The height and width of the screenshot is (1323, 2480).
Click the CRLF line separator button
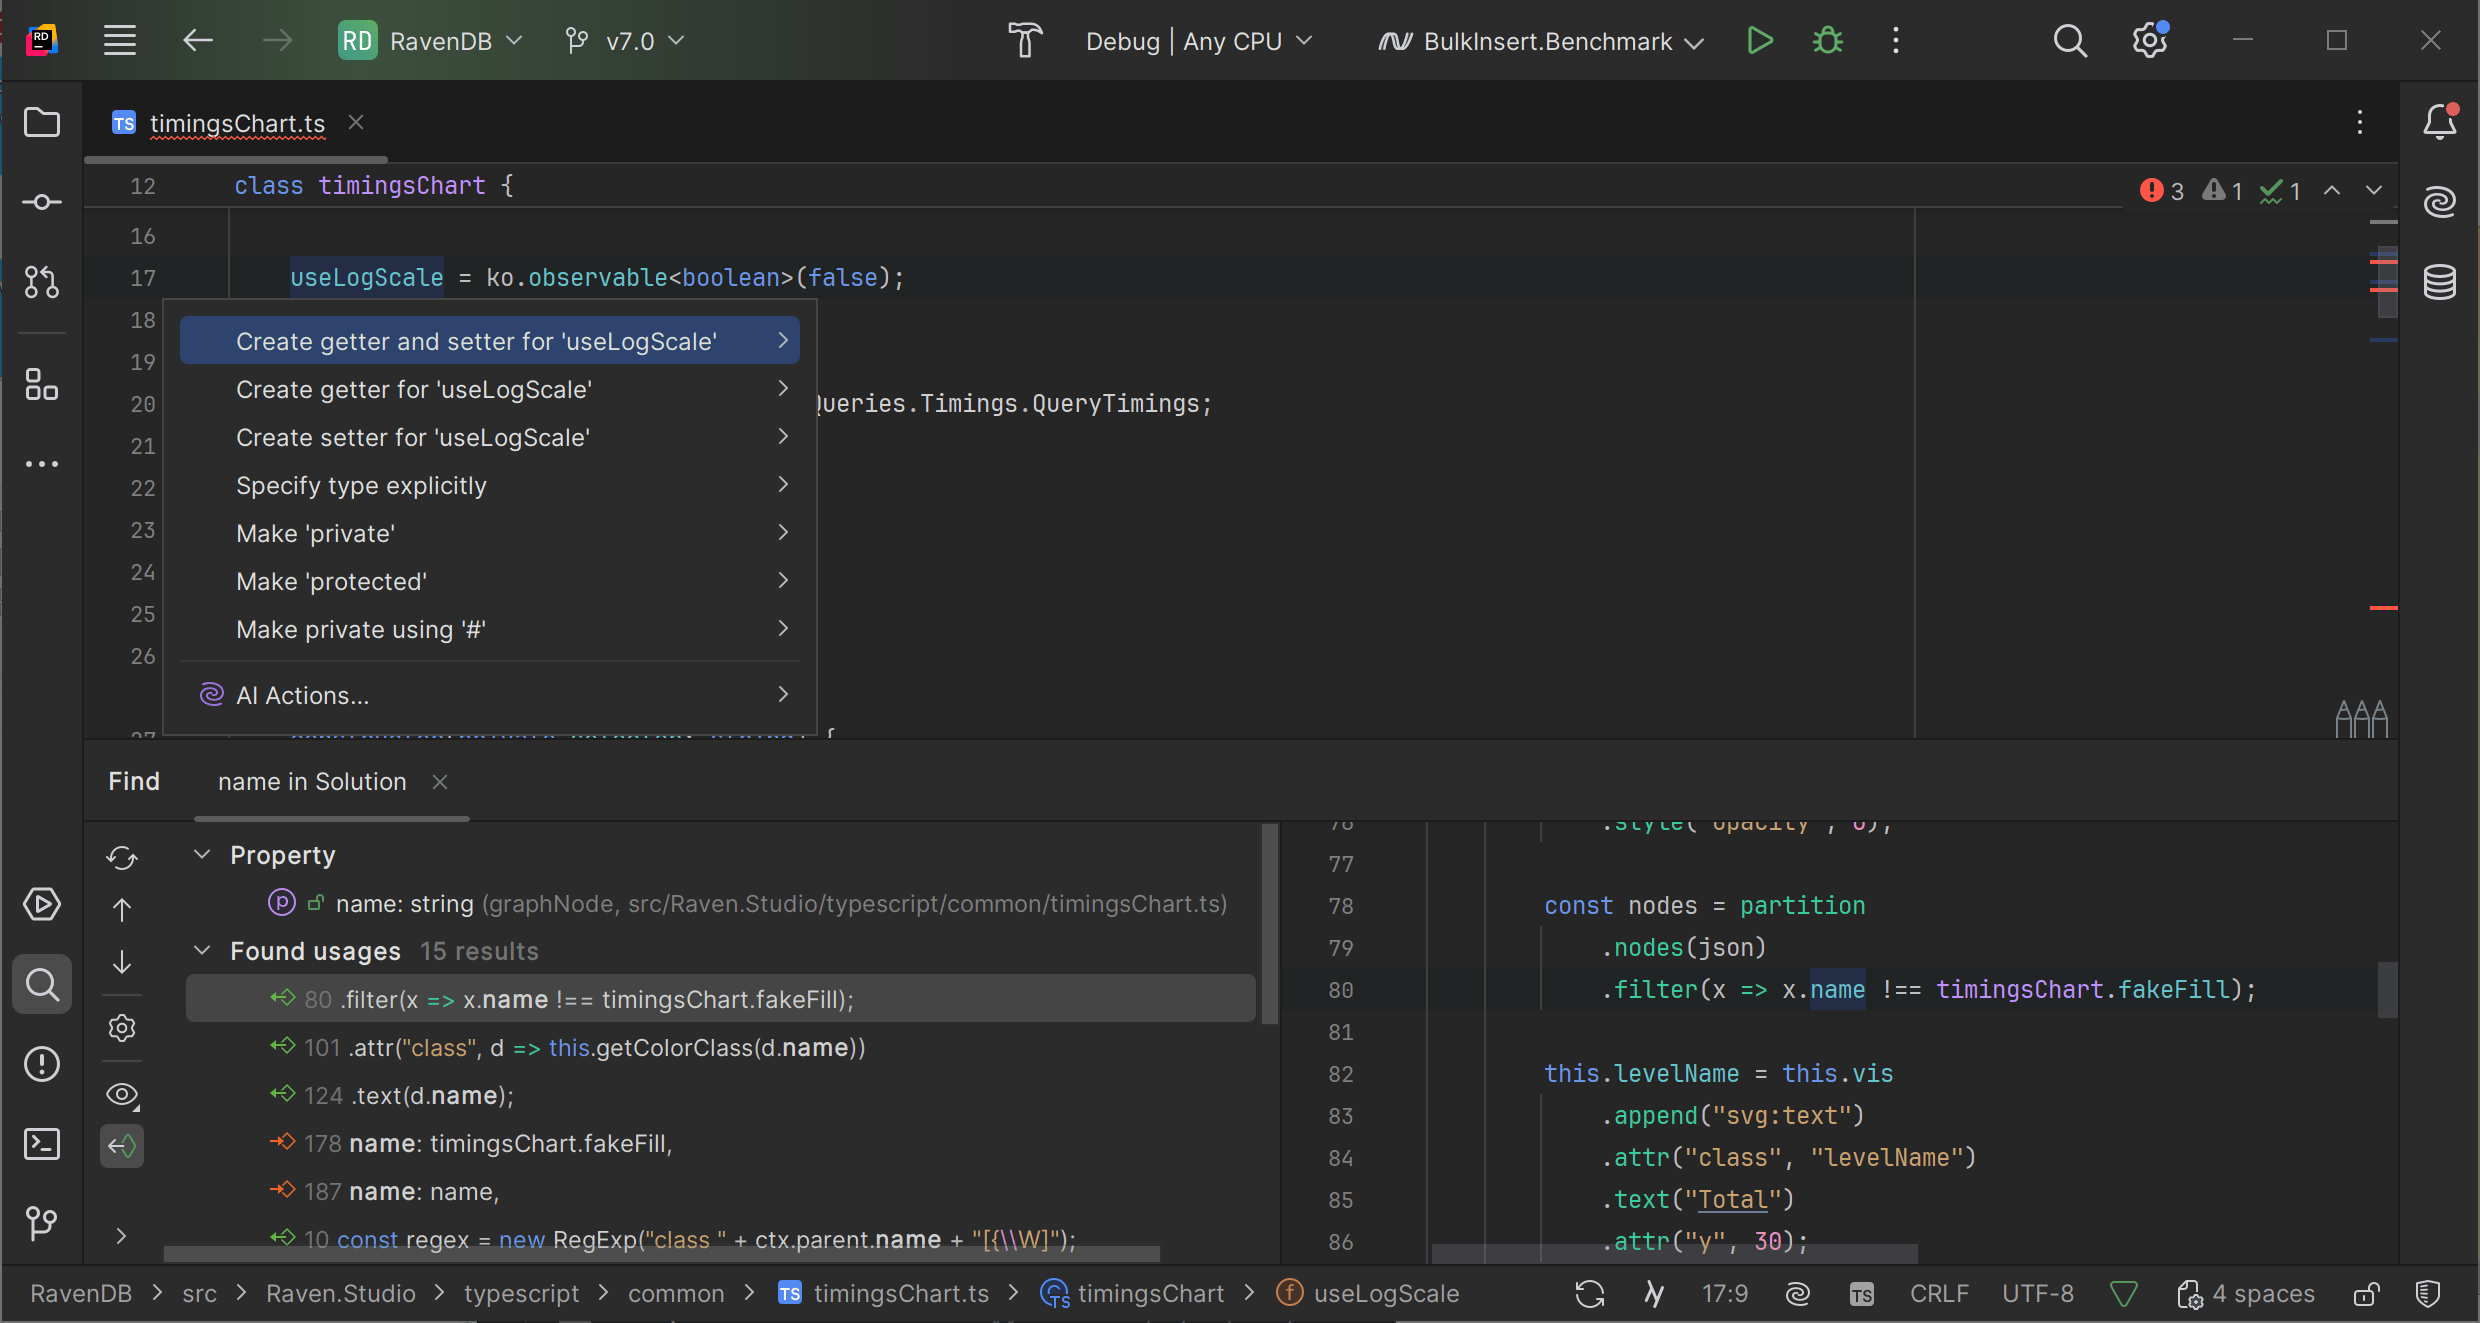pyautogui.click(x=1938, y=1294)
